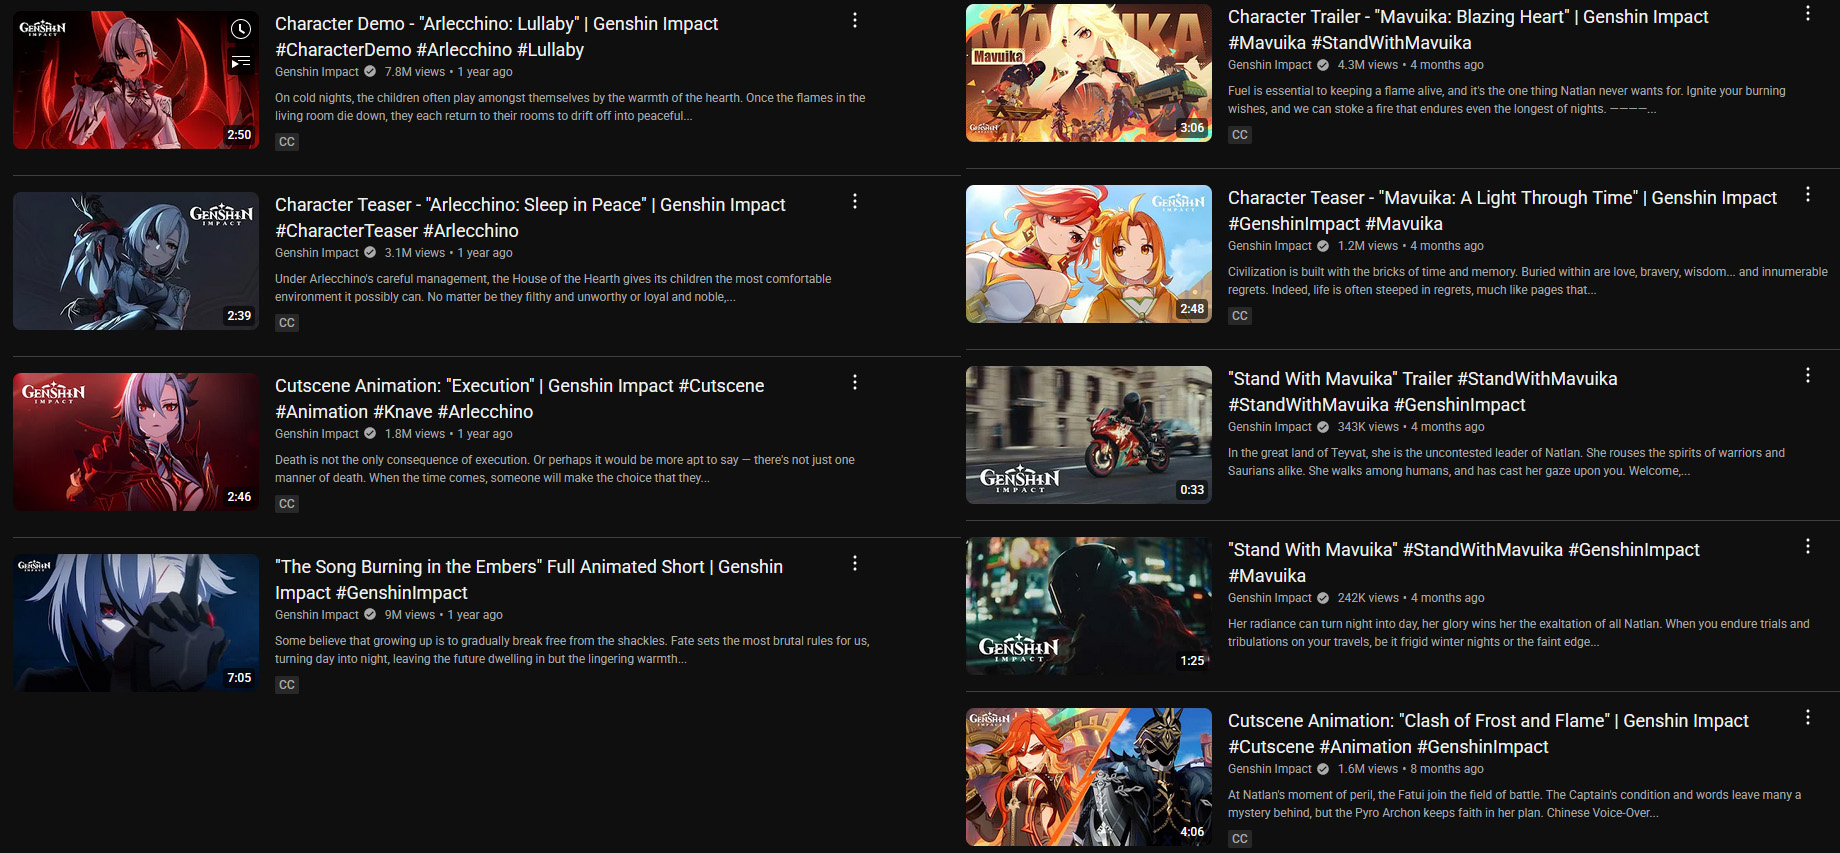Screen dimensions: 1840x853
Task: Click description starting 'At Natlan's moment of peril'
Action: 1514,804
